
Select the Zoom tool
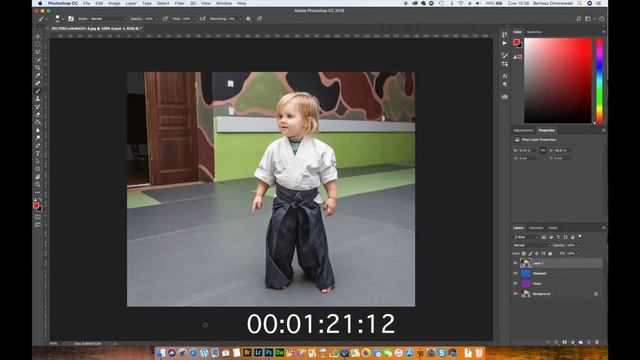pyautogui.click(x=38, y=184)
